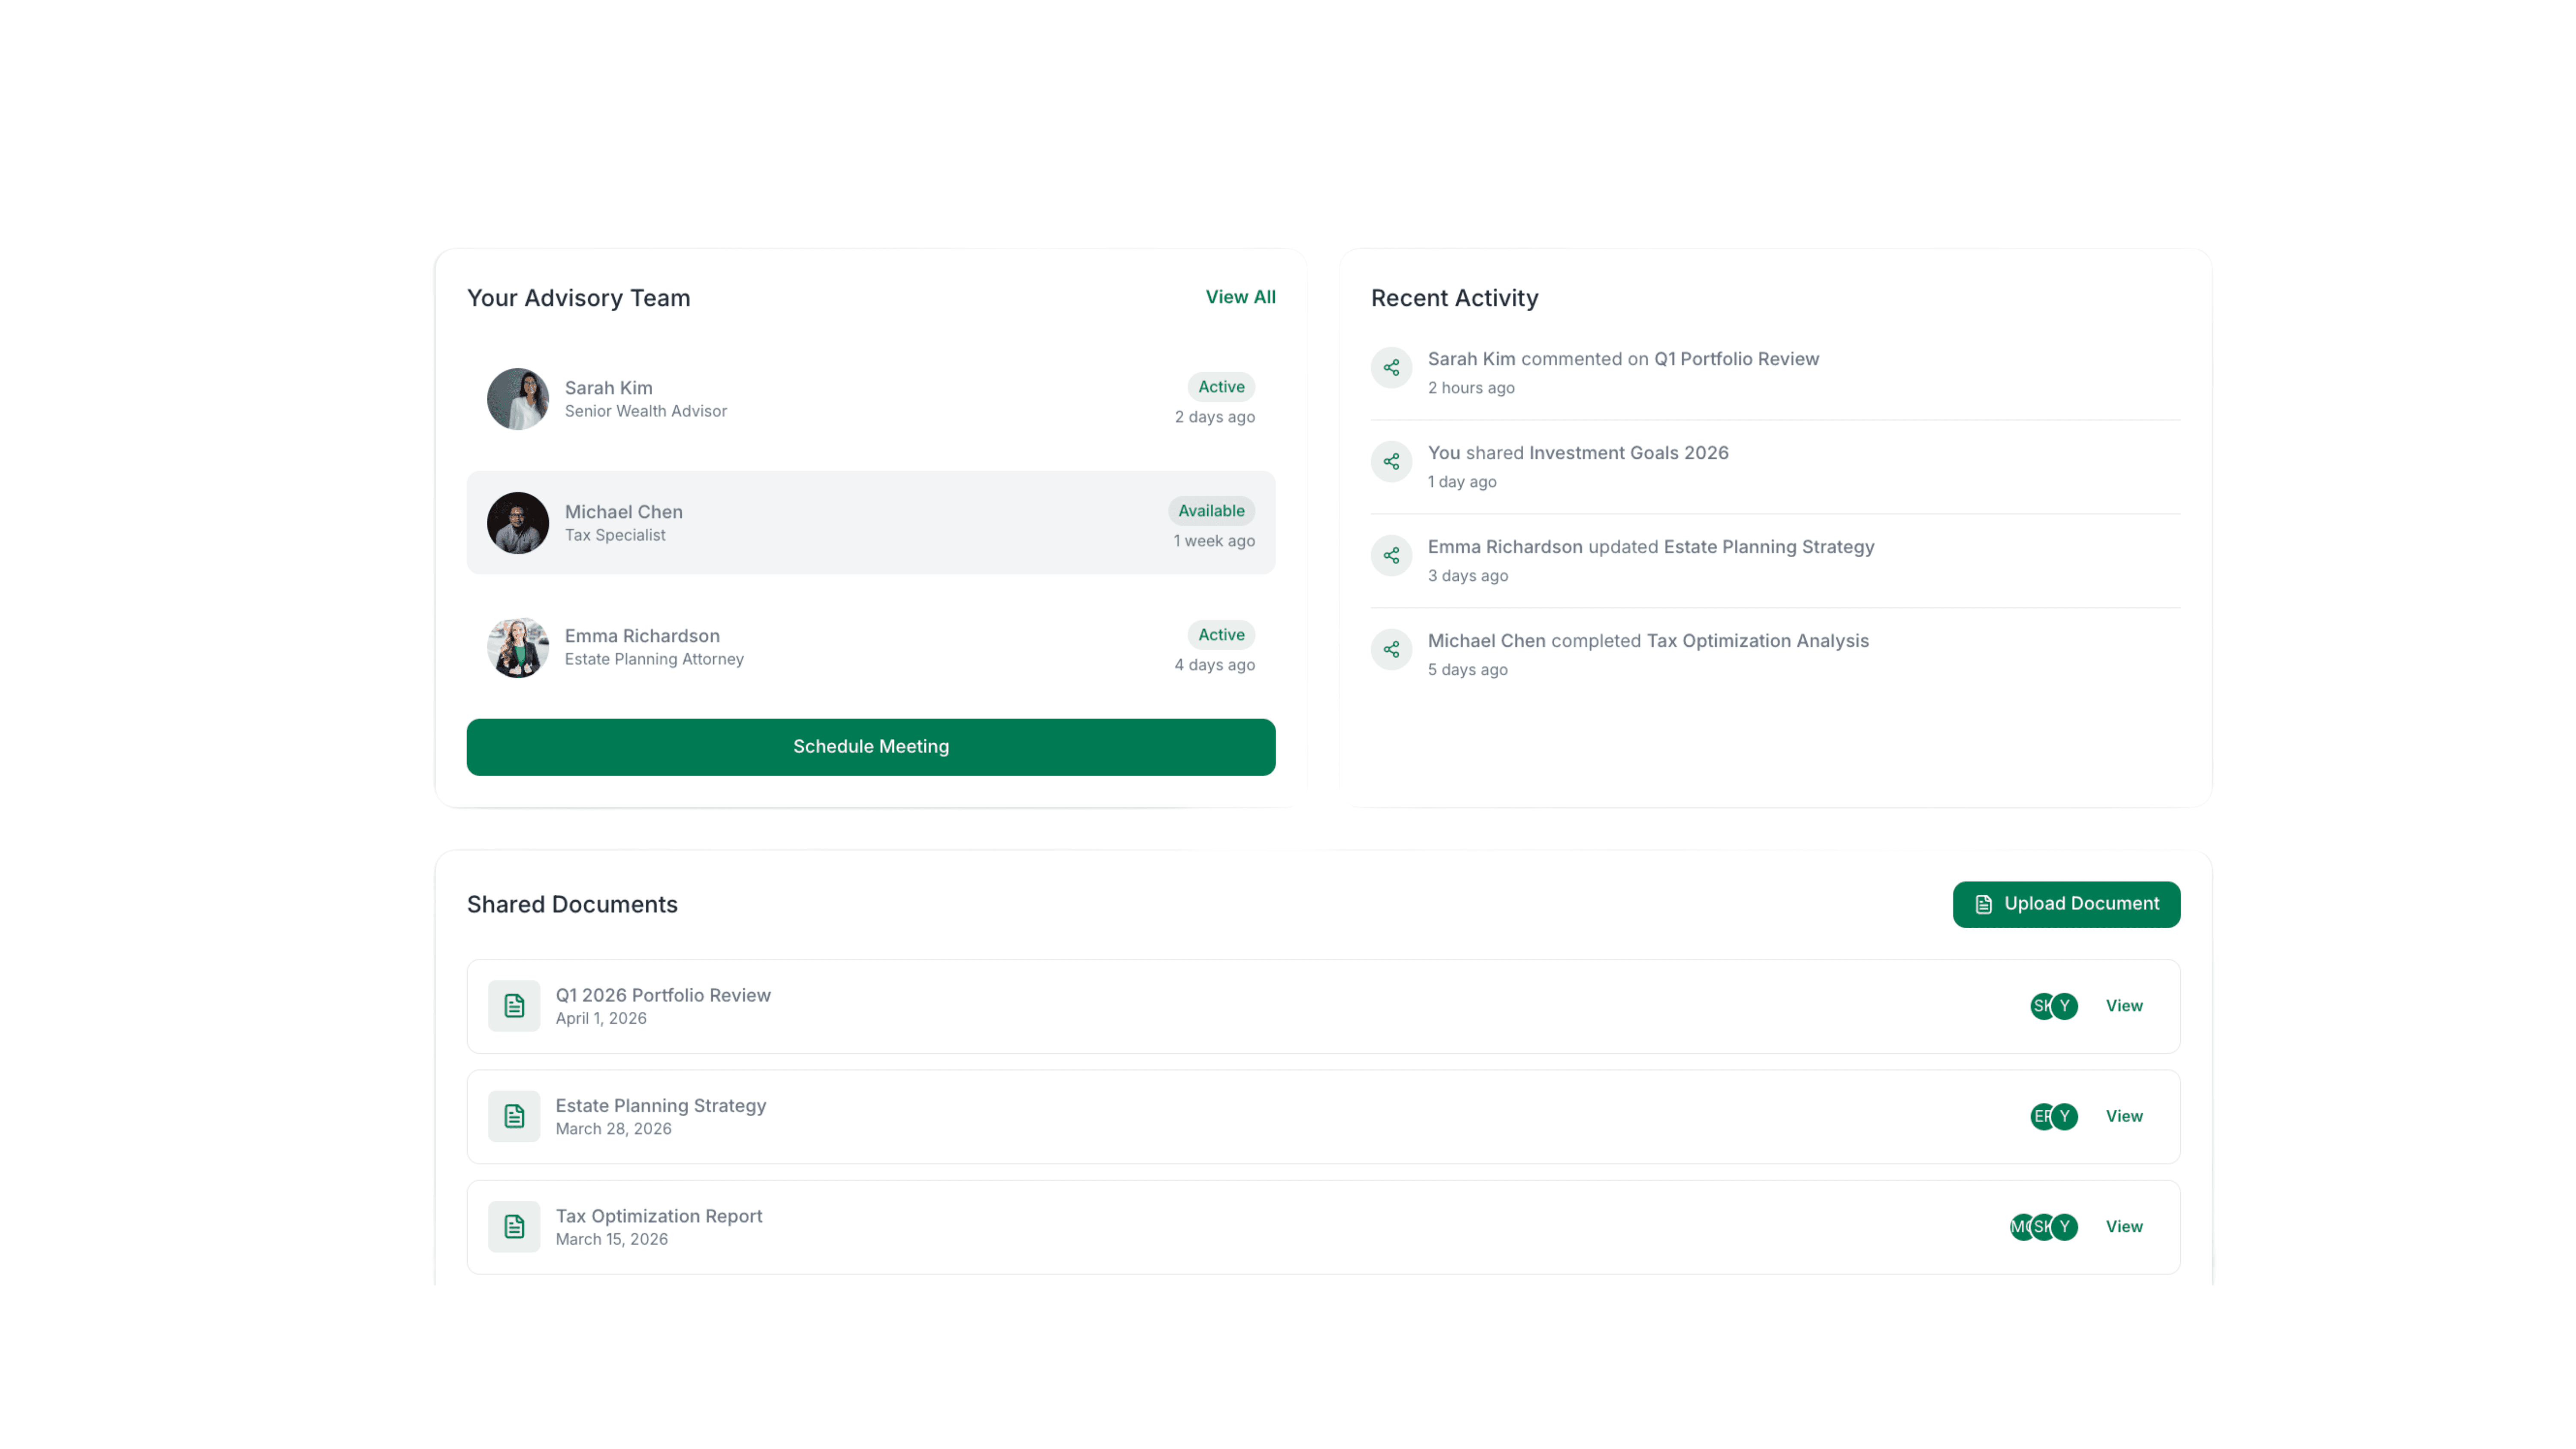Screen dimensions: 2576x1449
Task: Click the March 15, 2026 document date
Action: tap(612, 1239)
